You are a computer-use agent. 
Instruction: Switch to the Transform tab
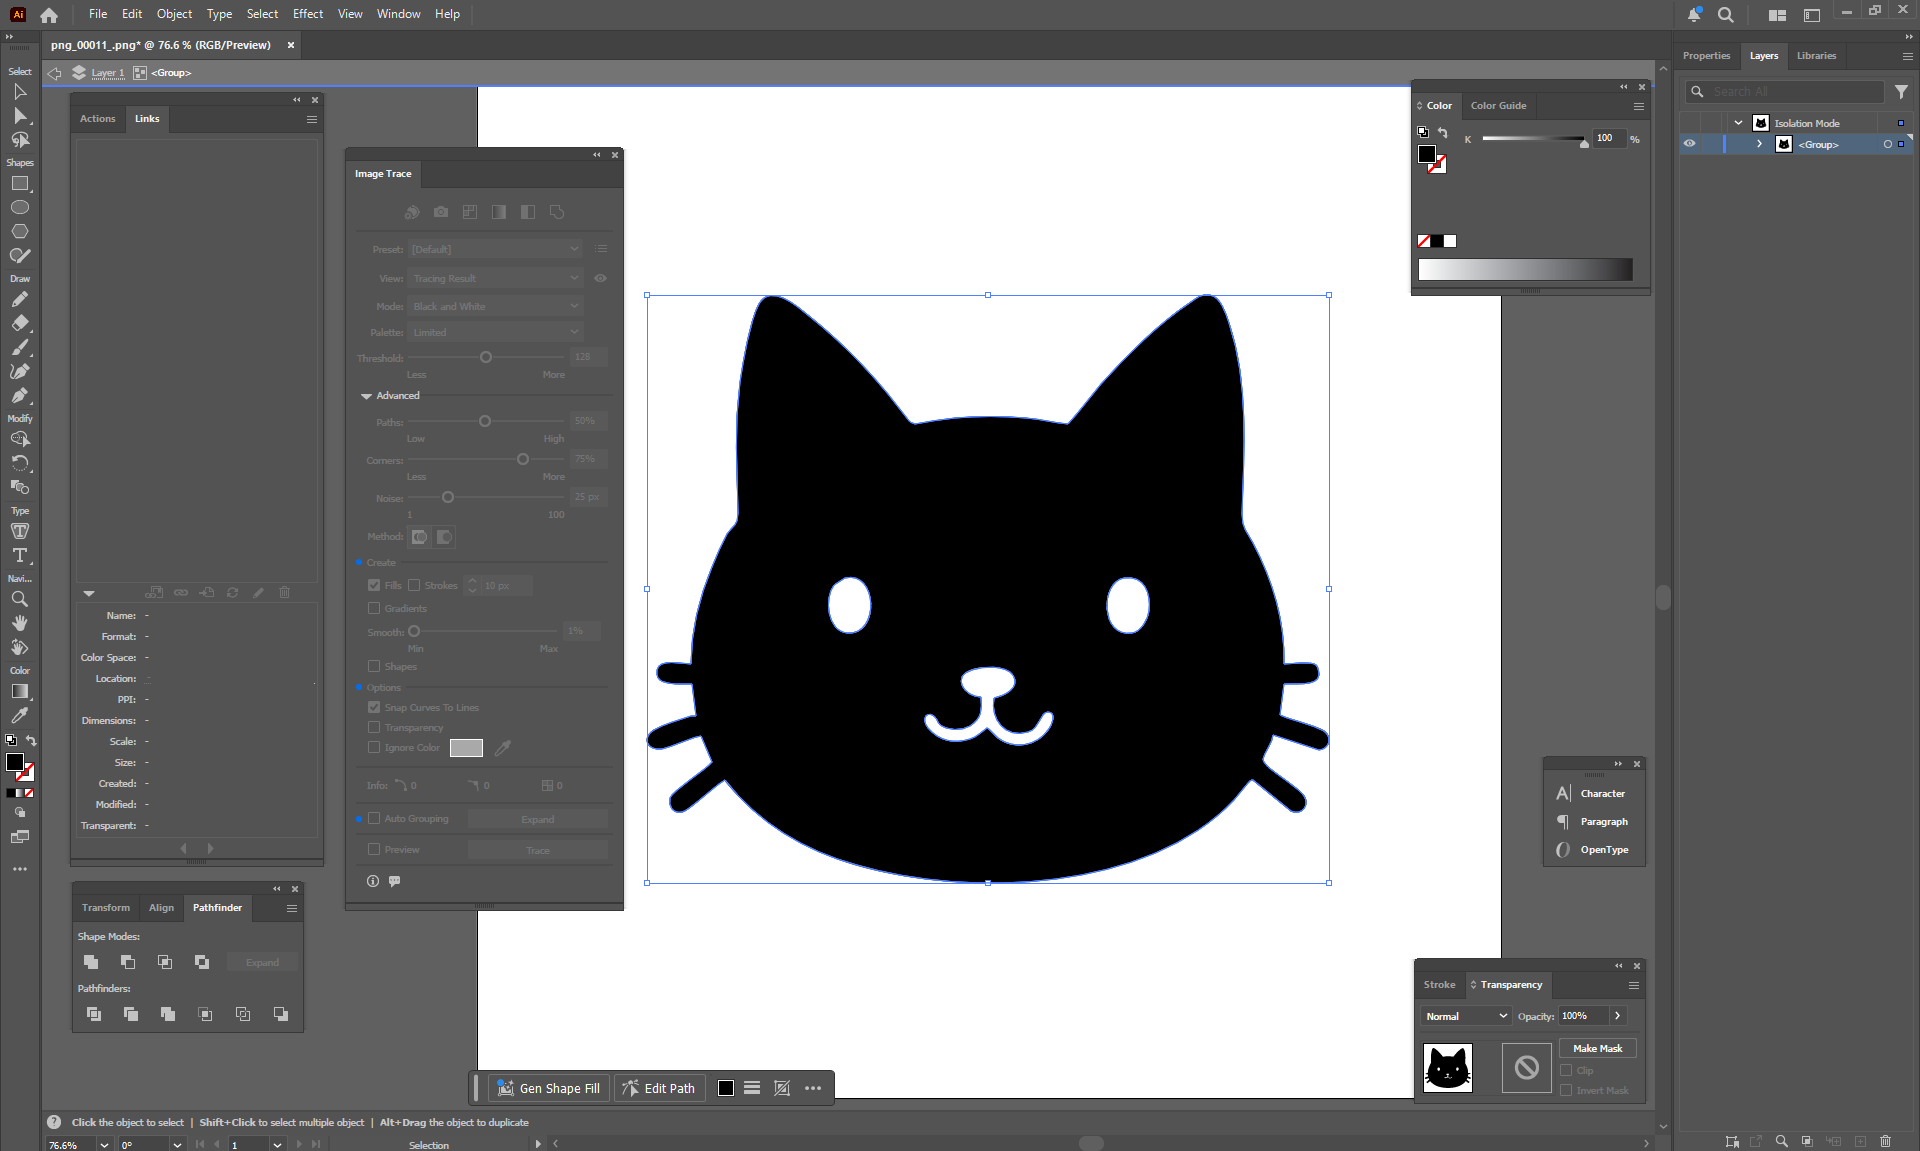coord(106,908)
